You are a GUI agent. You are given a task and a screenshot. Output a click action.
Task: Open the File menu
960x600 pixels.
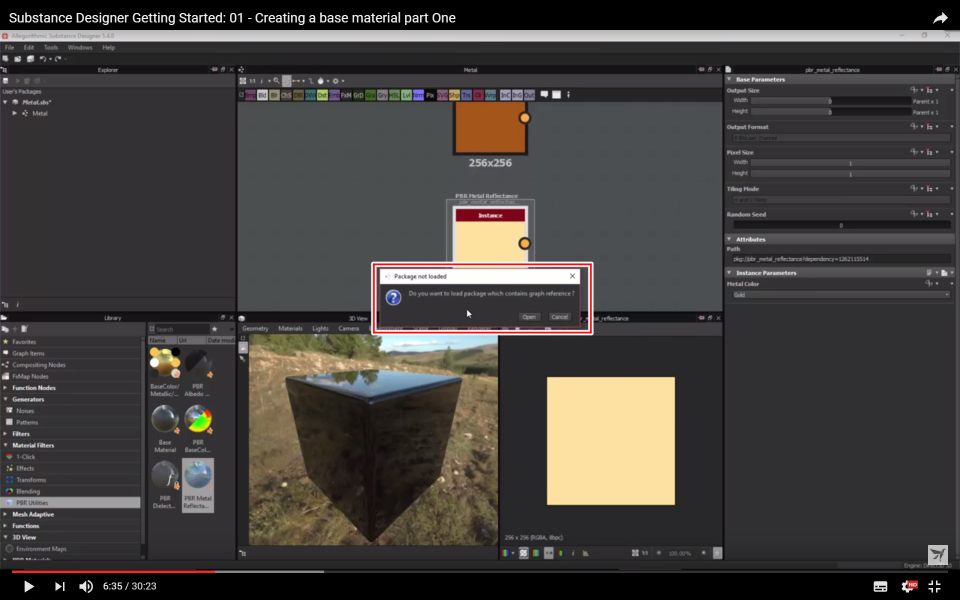[9, 48]
